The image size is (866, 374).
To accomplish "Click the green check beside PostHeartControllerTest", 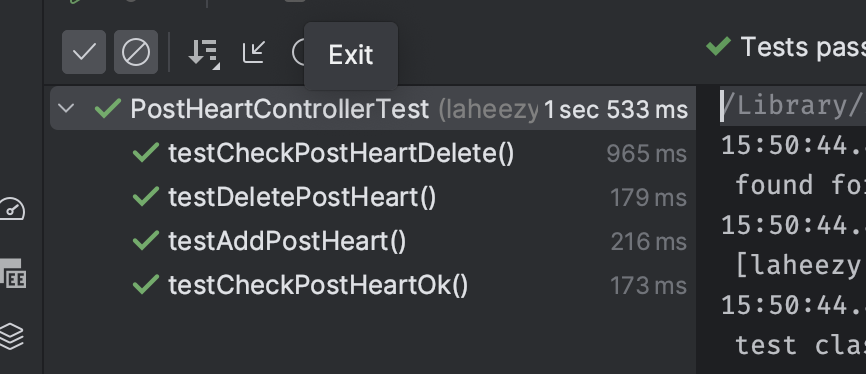I will coord(108,108).
